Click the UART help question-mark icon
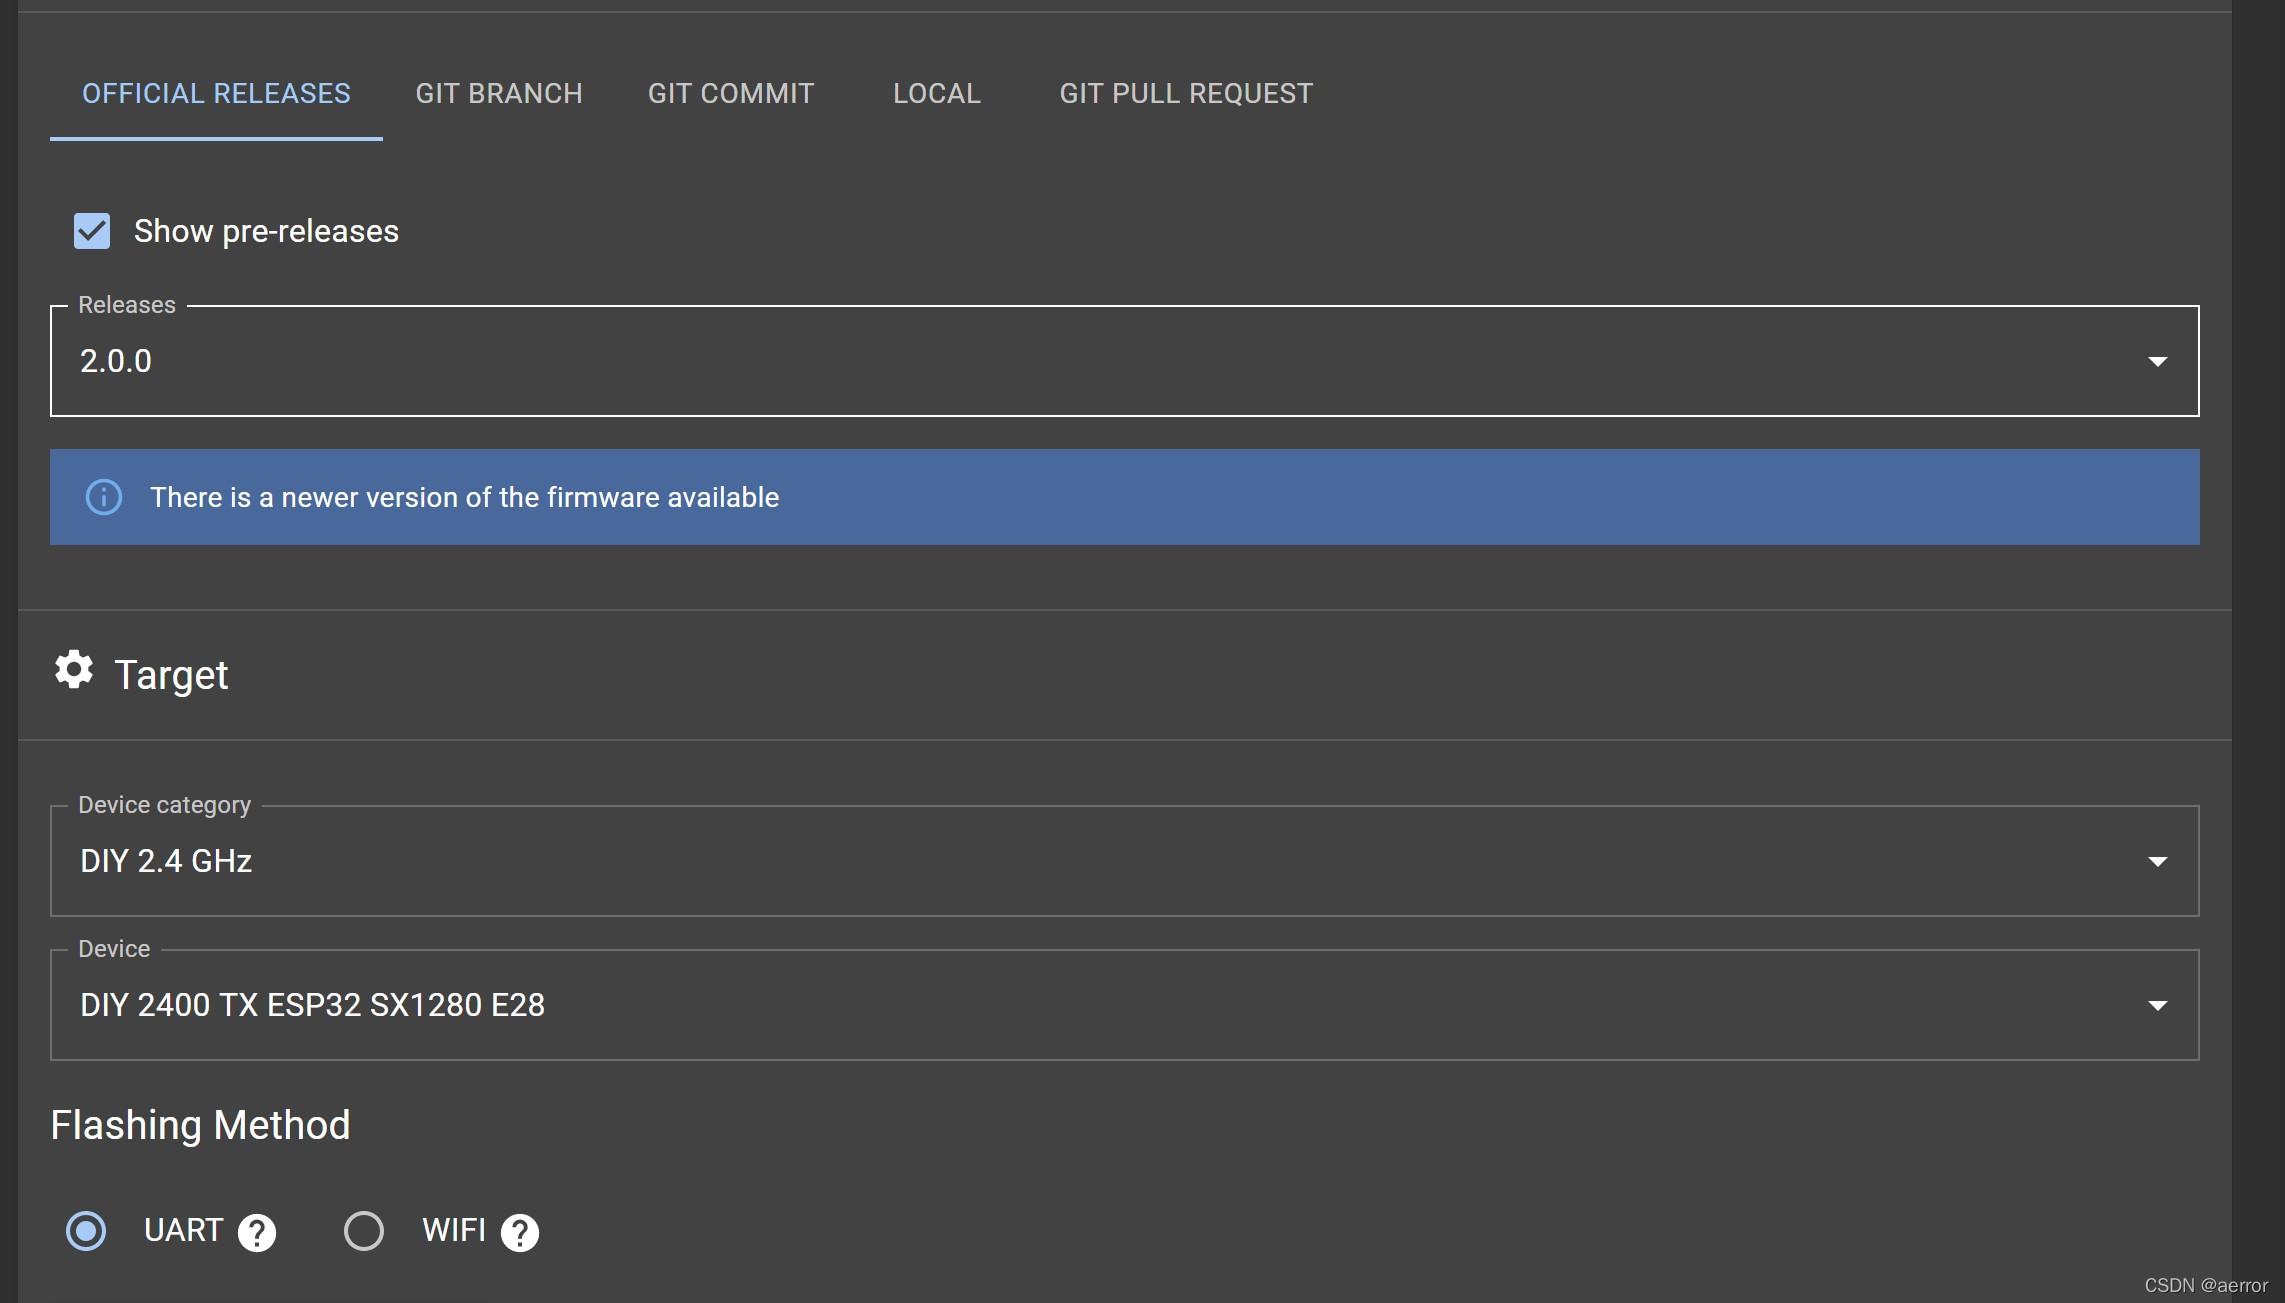This screenshot has width=2285, height=1303. point(257,1232)
